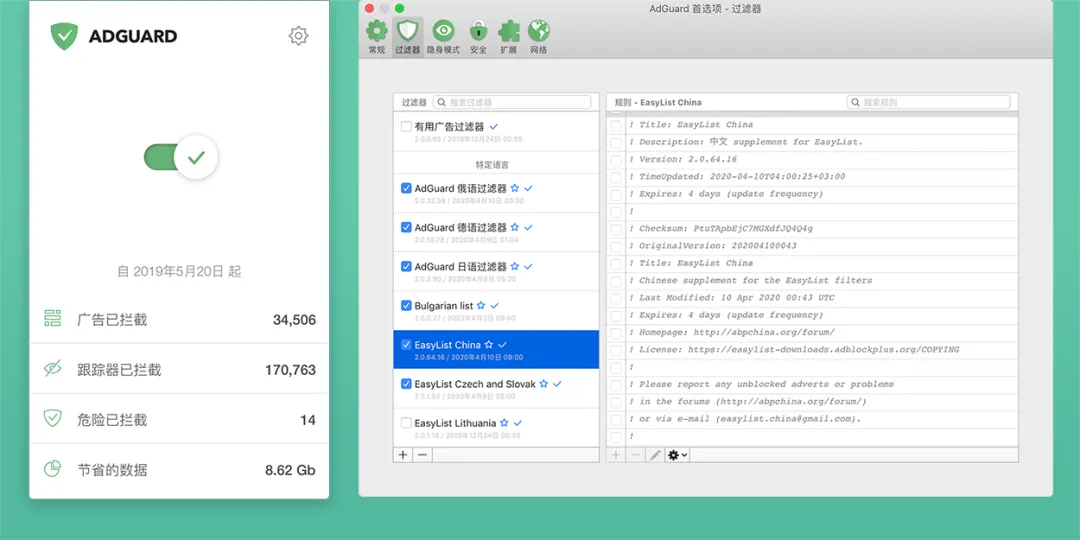
Task: Click checkmark icon beside AdGuard 日语过滤器
Action: pyautogui.click(x=529, y=266)
